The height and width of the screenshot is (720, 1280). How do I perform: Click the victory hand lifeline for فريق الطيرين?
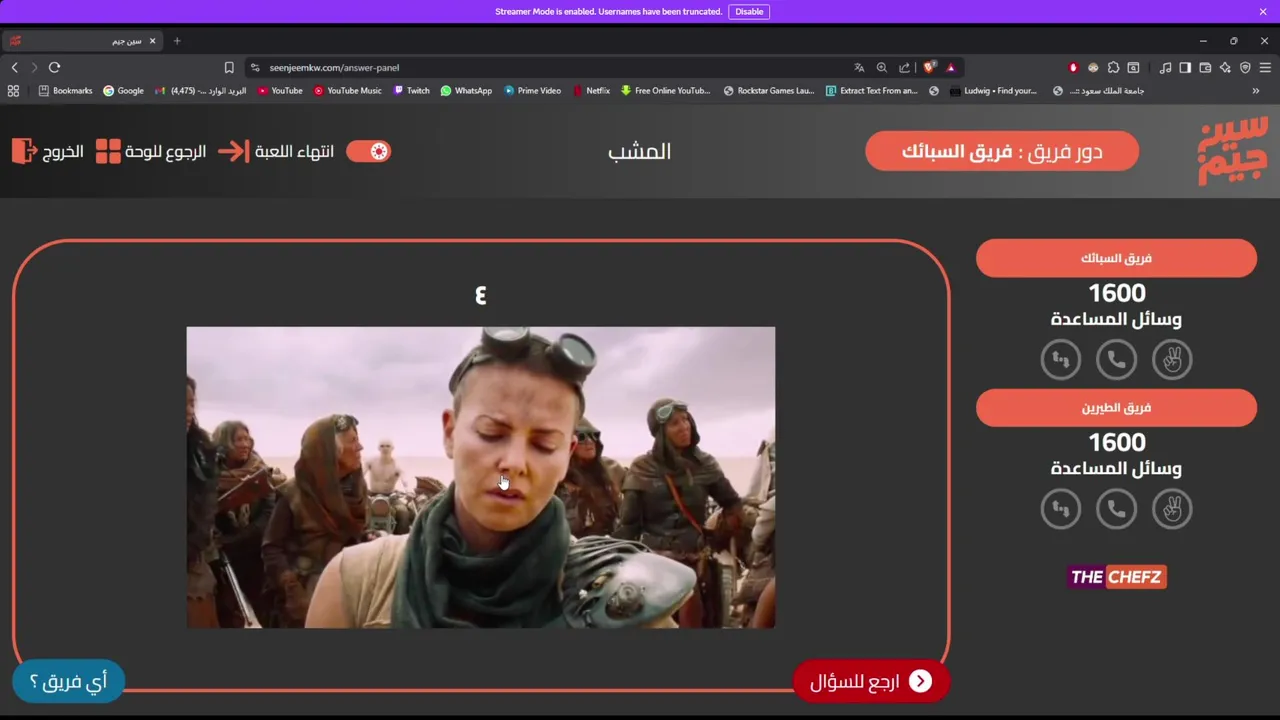pyautogui.click(x=1172, y=509)
